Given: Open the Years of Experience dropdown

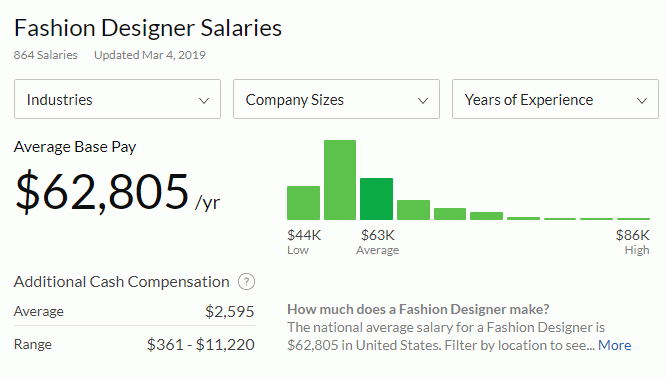Looking at the screenshot, I should point(556,99).
